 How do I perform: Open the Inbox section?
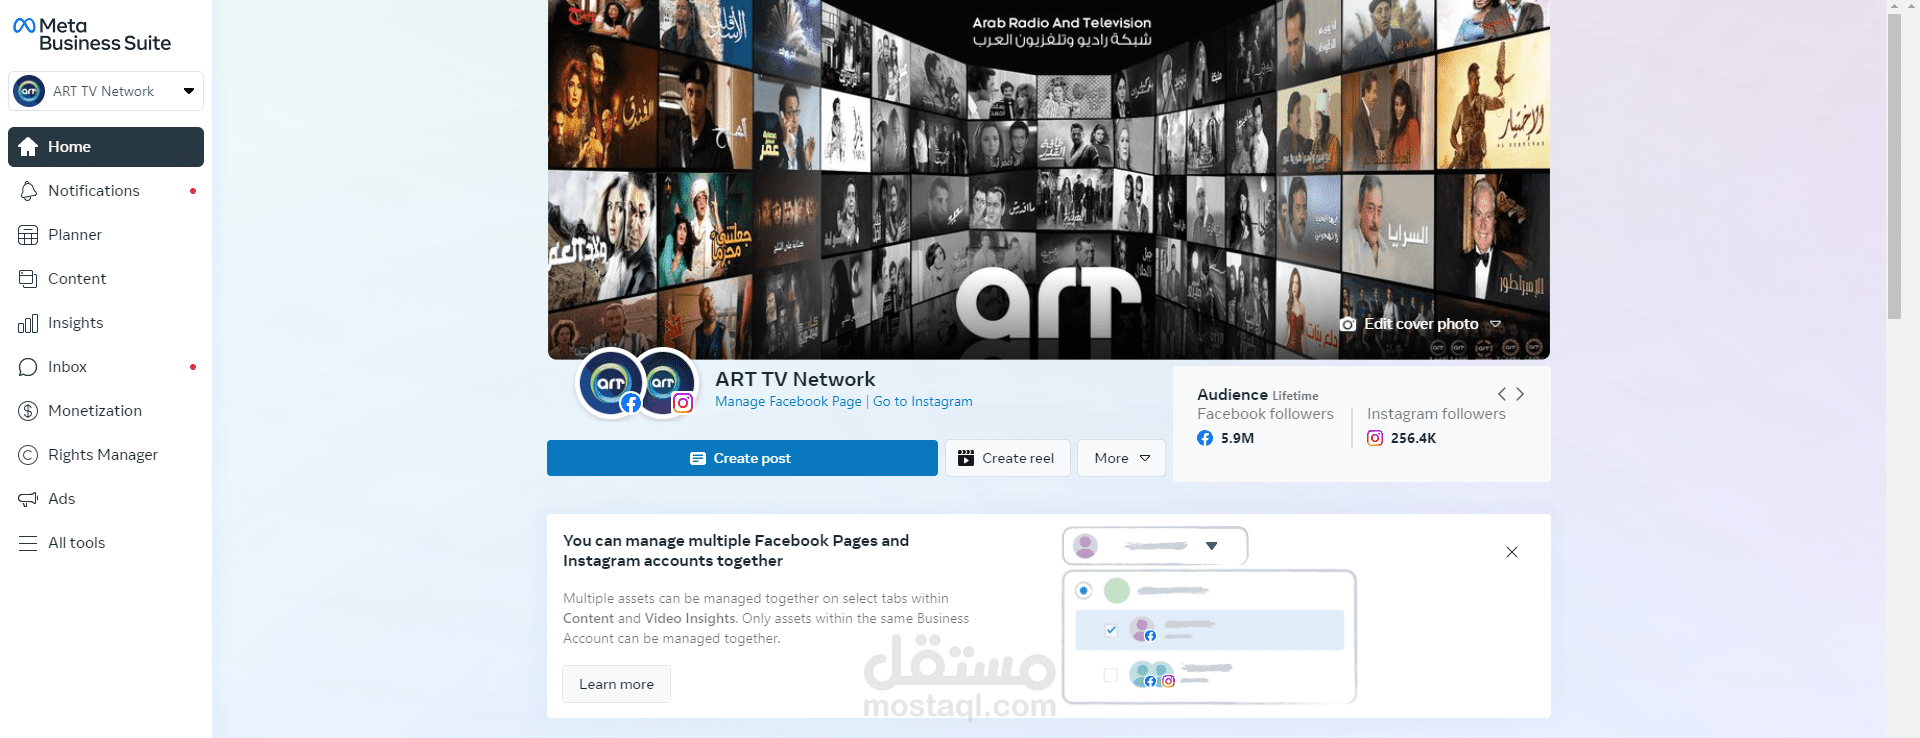[x=106, y=367]
